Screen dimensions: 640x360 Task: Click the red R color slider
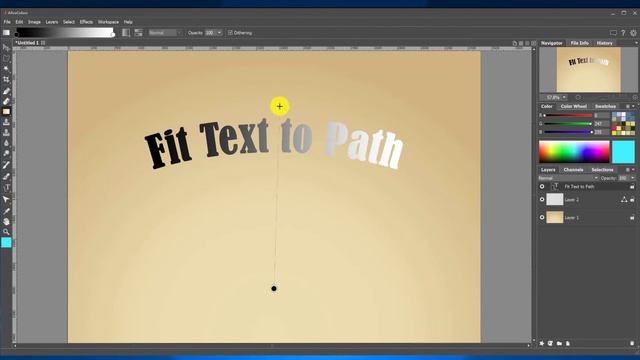pos(568,116)
